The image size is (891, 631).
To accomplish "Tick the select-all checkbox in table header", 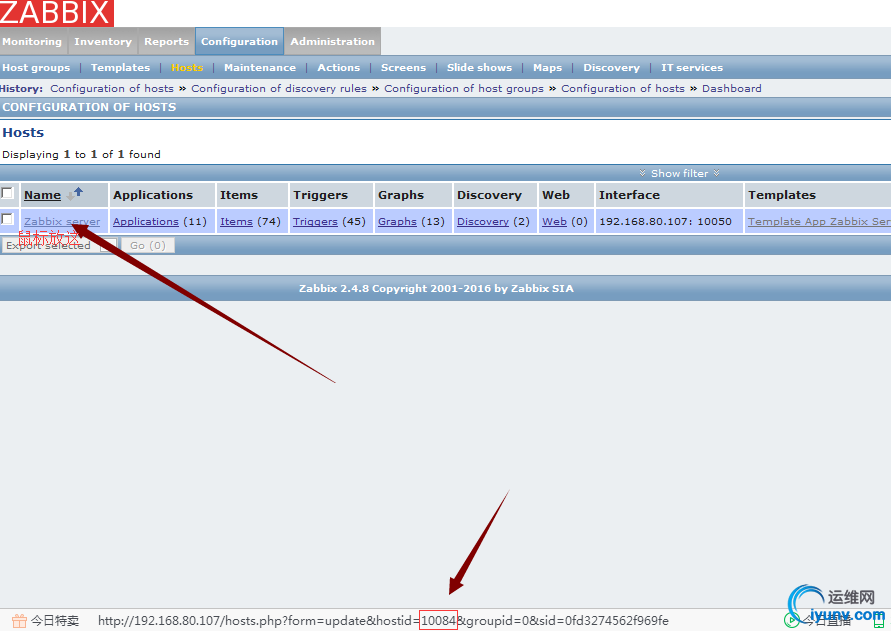I will [x=7, y=193].
